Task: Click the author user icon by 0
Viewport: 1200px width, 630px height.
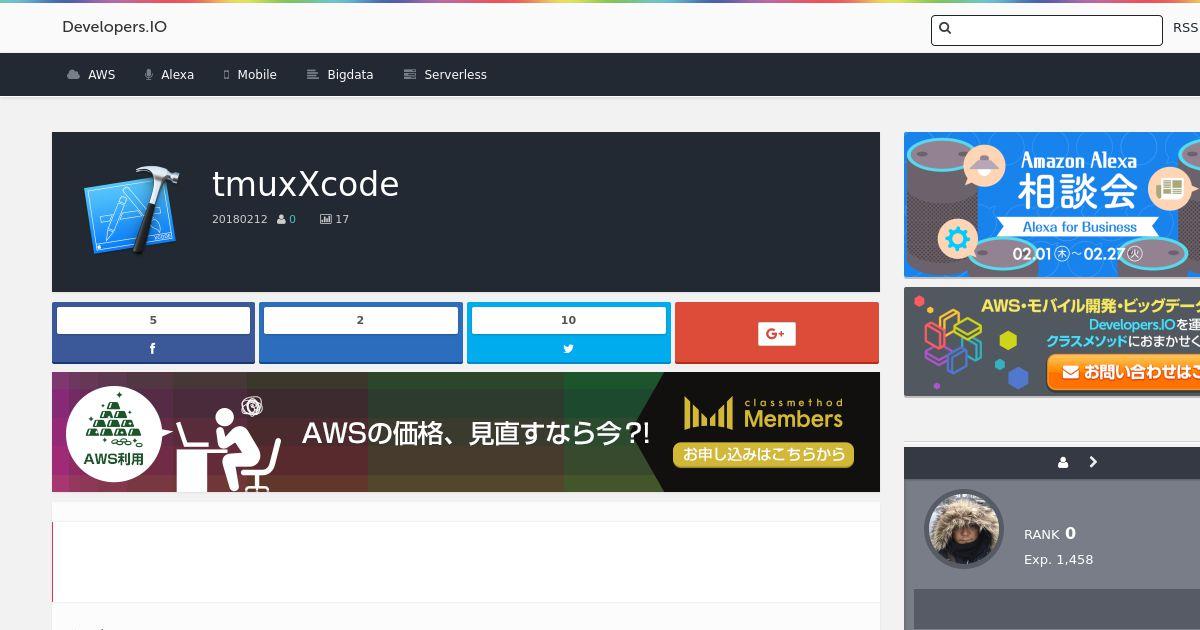Action: coord(282,219)
